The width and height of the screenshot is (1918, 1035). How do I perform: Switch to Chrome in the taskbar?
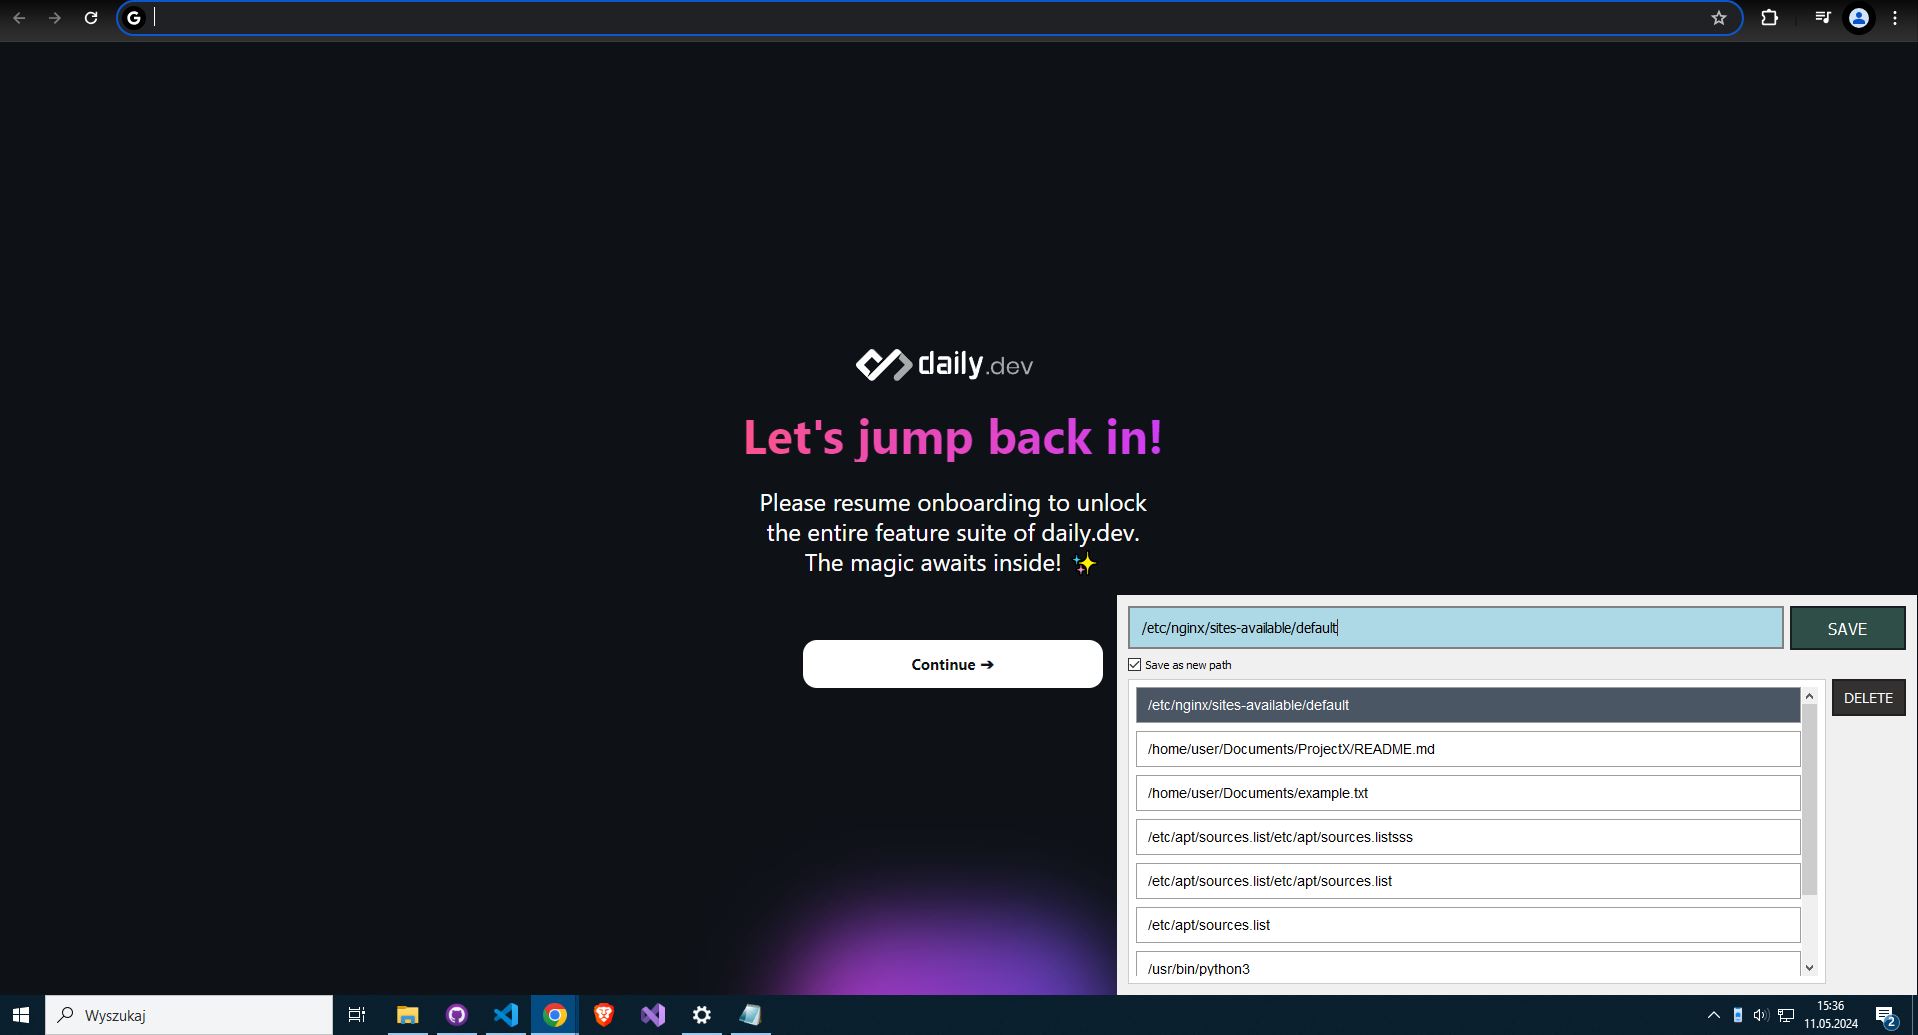click(x=554, y=1015)
